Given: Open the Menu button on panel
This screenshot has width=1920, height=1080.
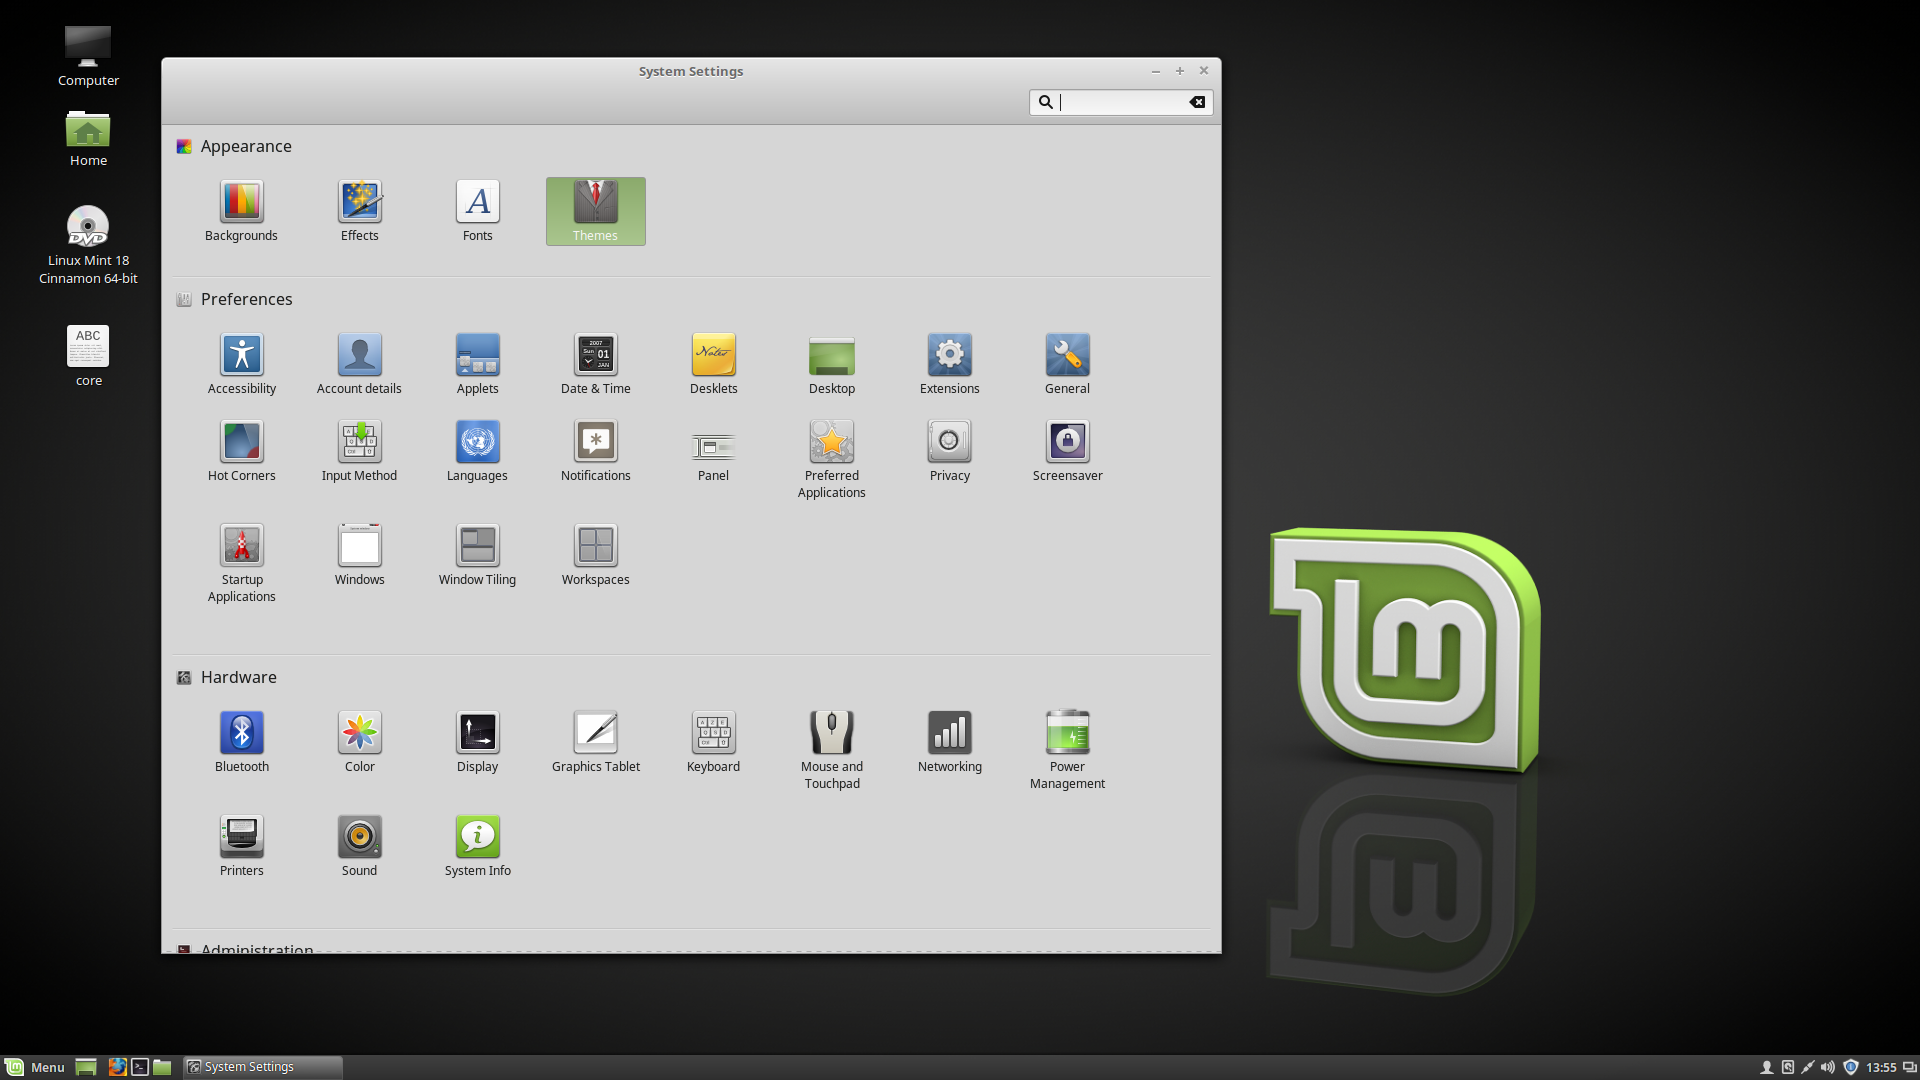Looking at the screenshot, I should click(x=35, y=1067).
